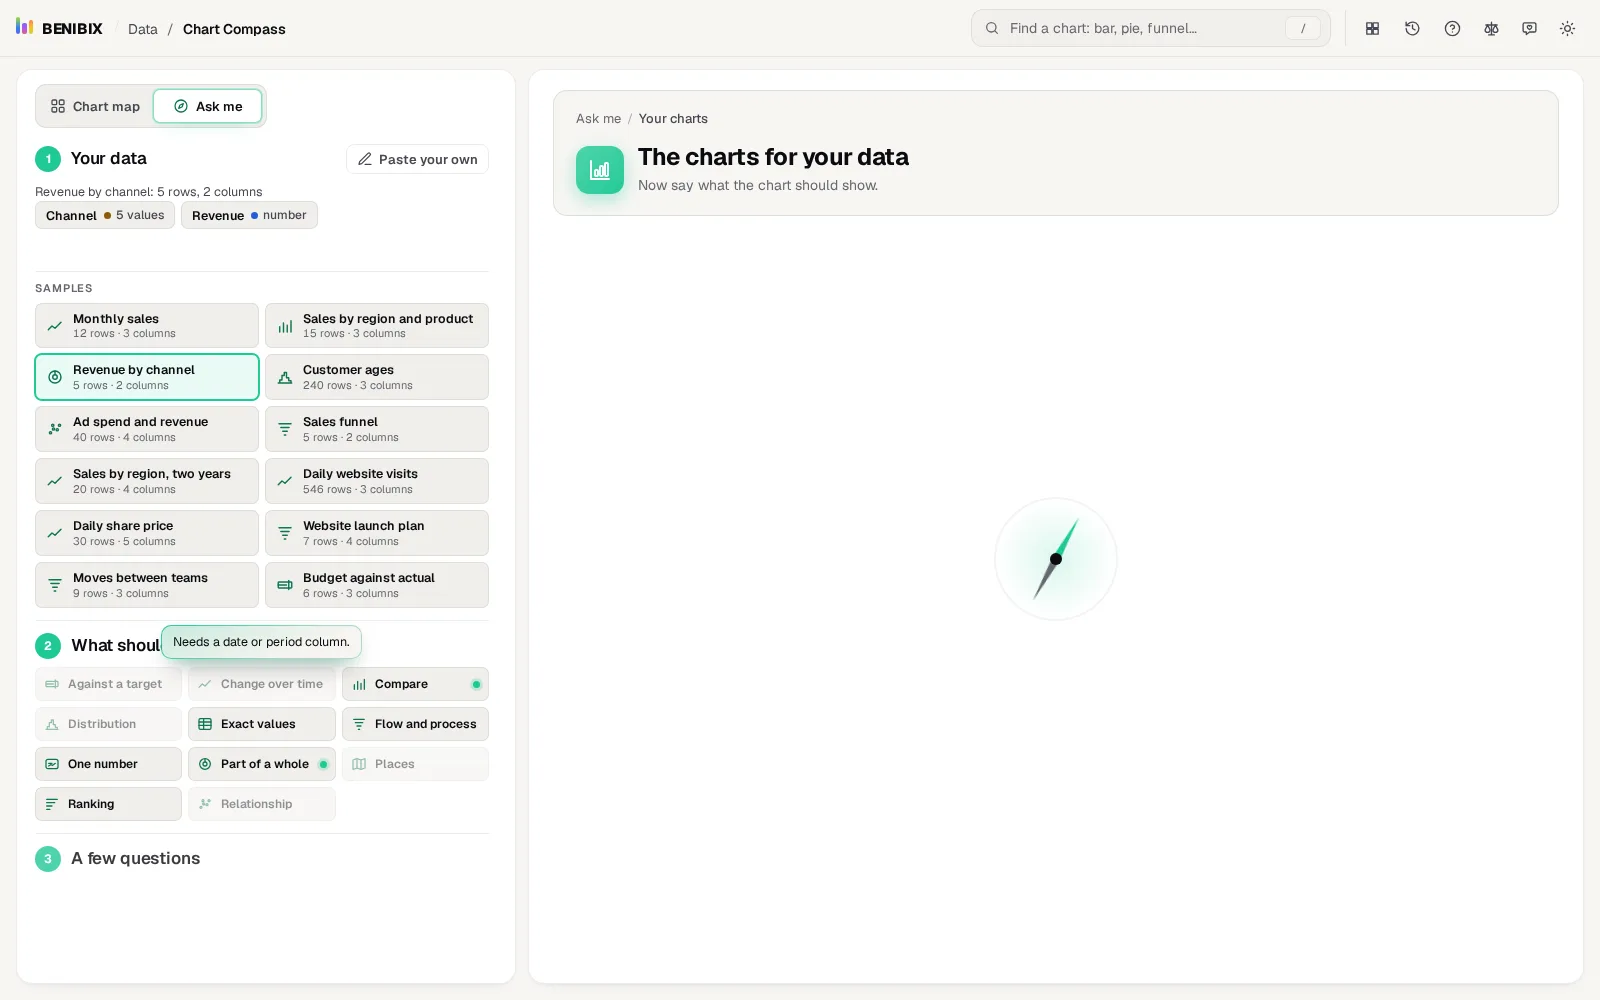The image size is (1600, 1000).
Task: Select the Sales funnel sample
Action: click(377, 429)
